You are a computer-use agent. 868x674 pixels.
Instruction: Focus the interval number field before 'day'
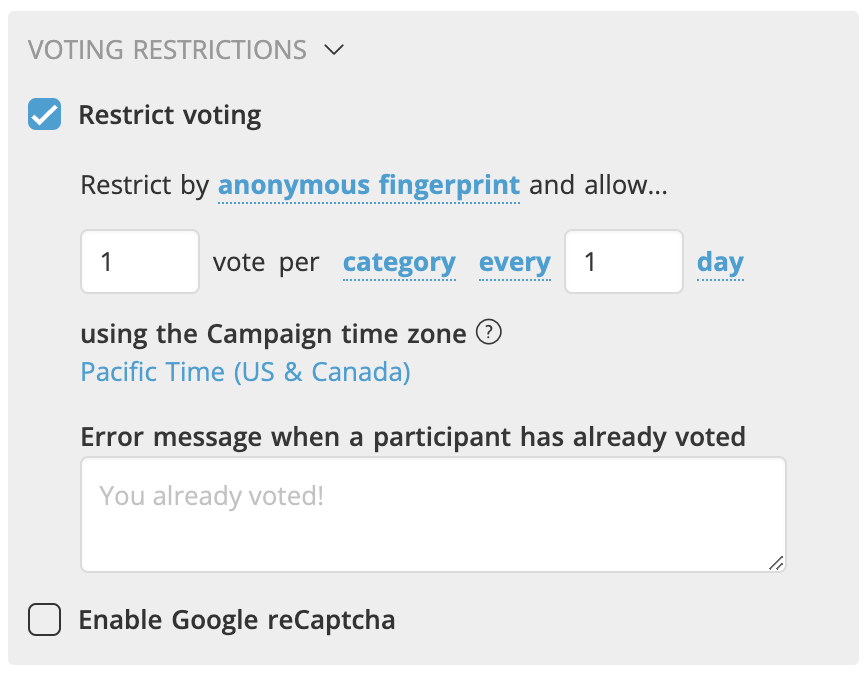[623, 262]
